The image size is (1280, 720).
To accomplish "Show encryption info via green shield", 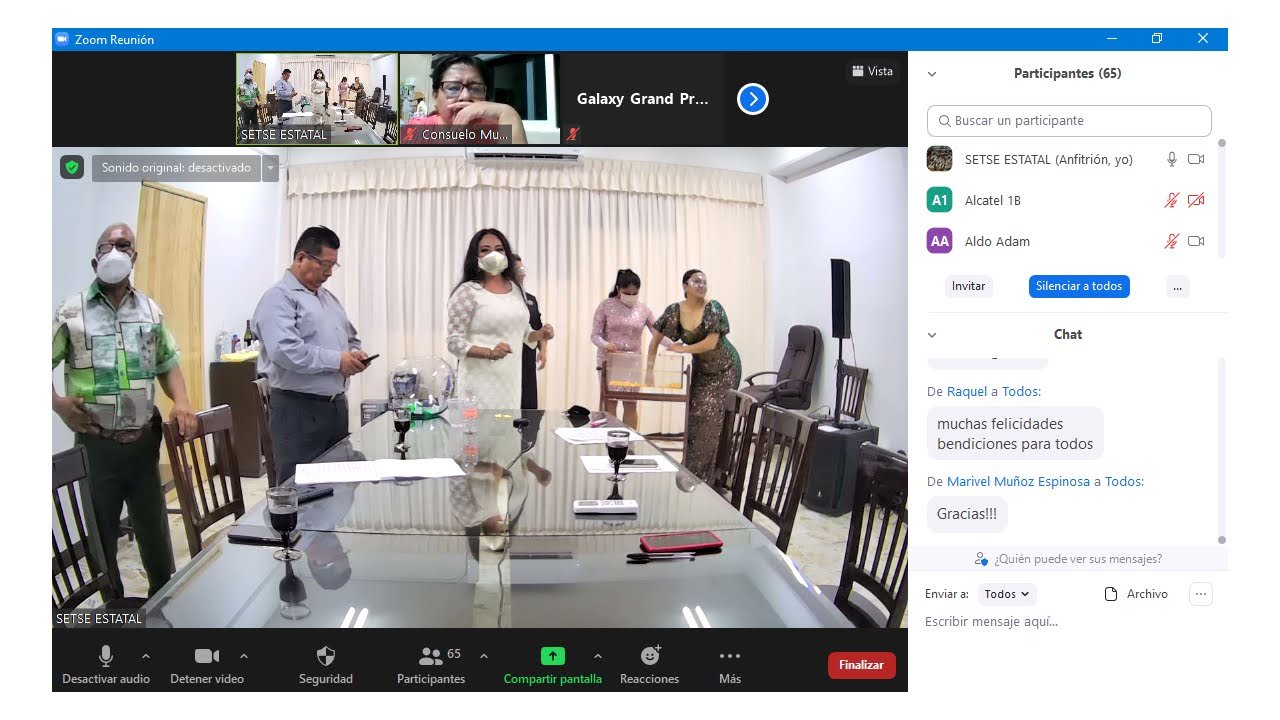I will click(x=71, y=168).
